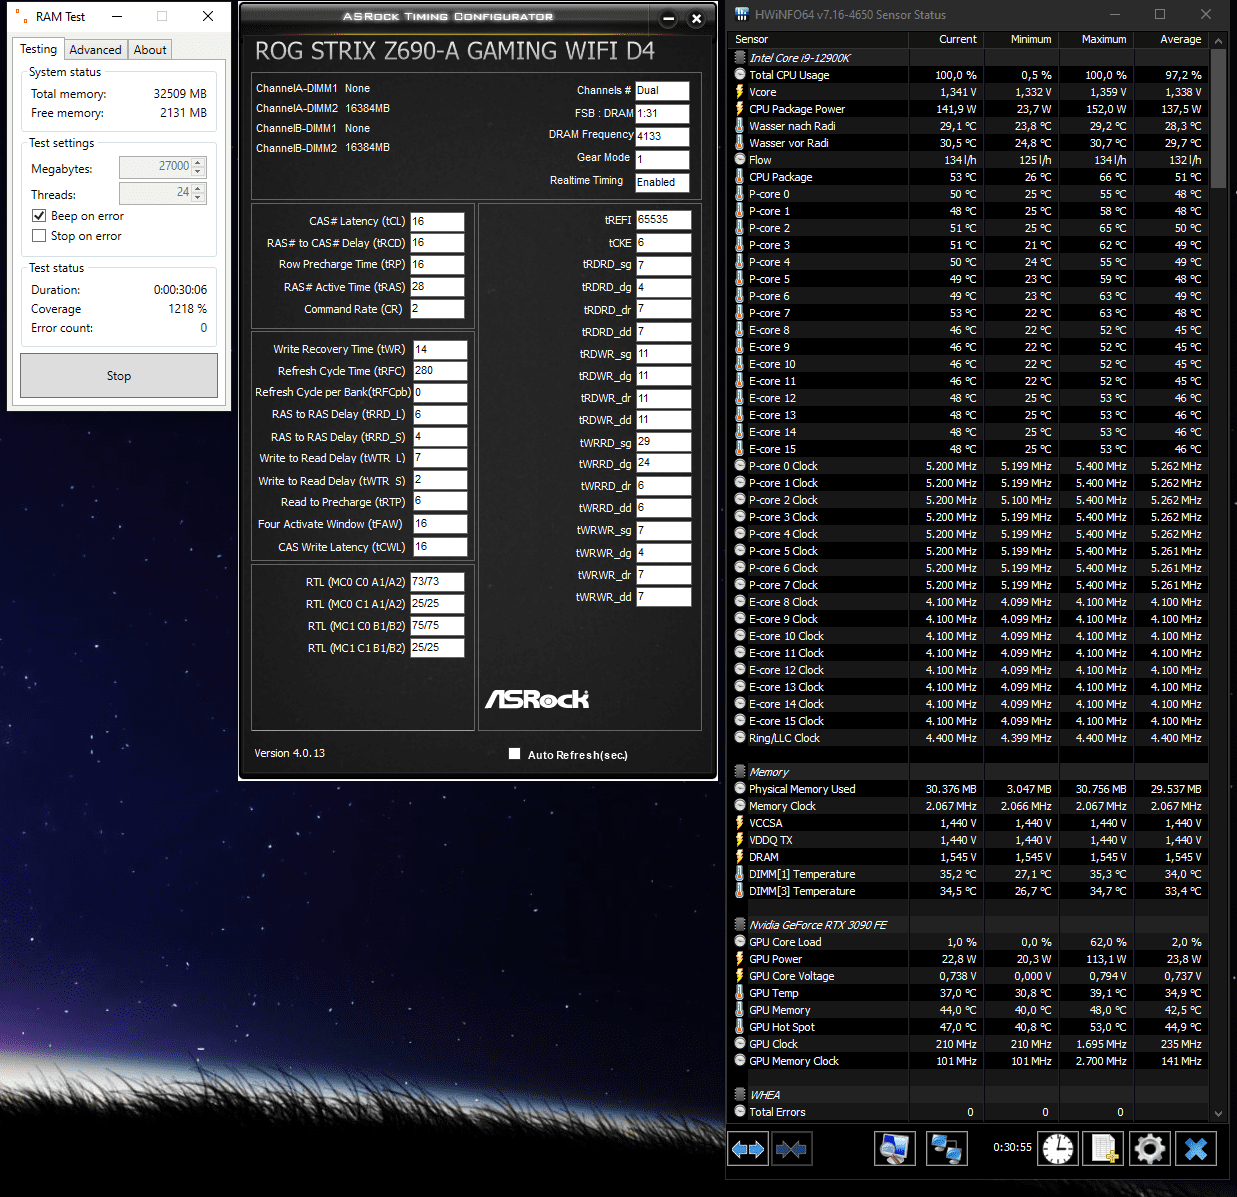Click HWiNFO start logging sheet icon
The height and width of the screenshot is (1197, 1237).
coord(1104,1149)
